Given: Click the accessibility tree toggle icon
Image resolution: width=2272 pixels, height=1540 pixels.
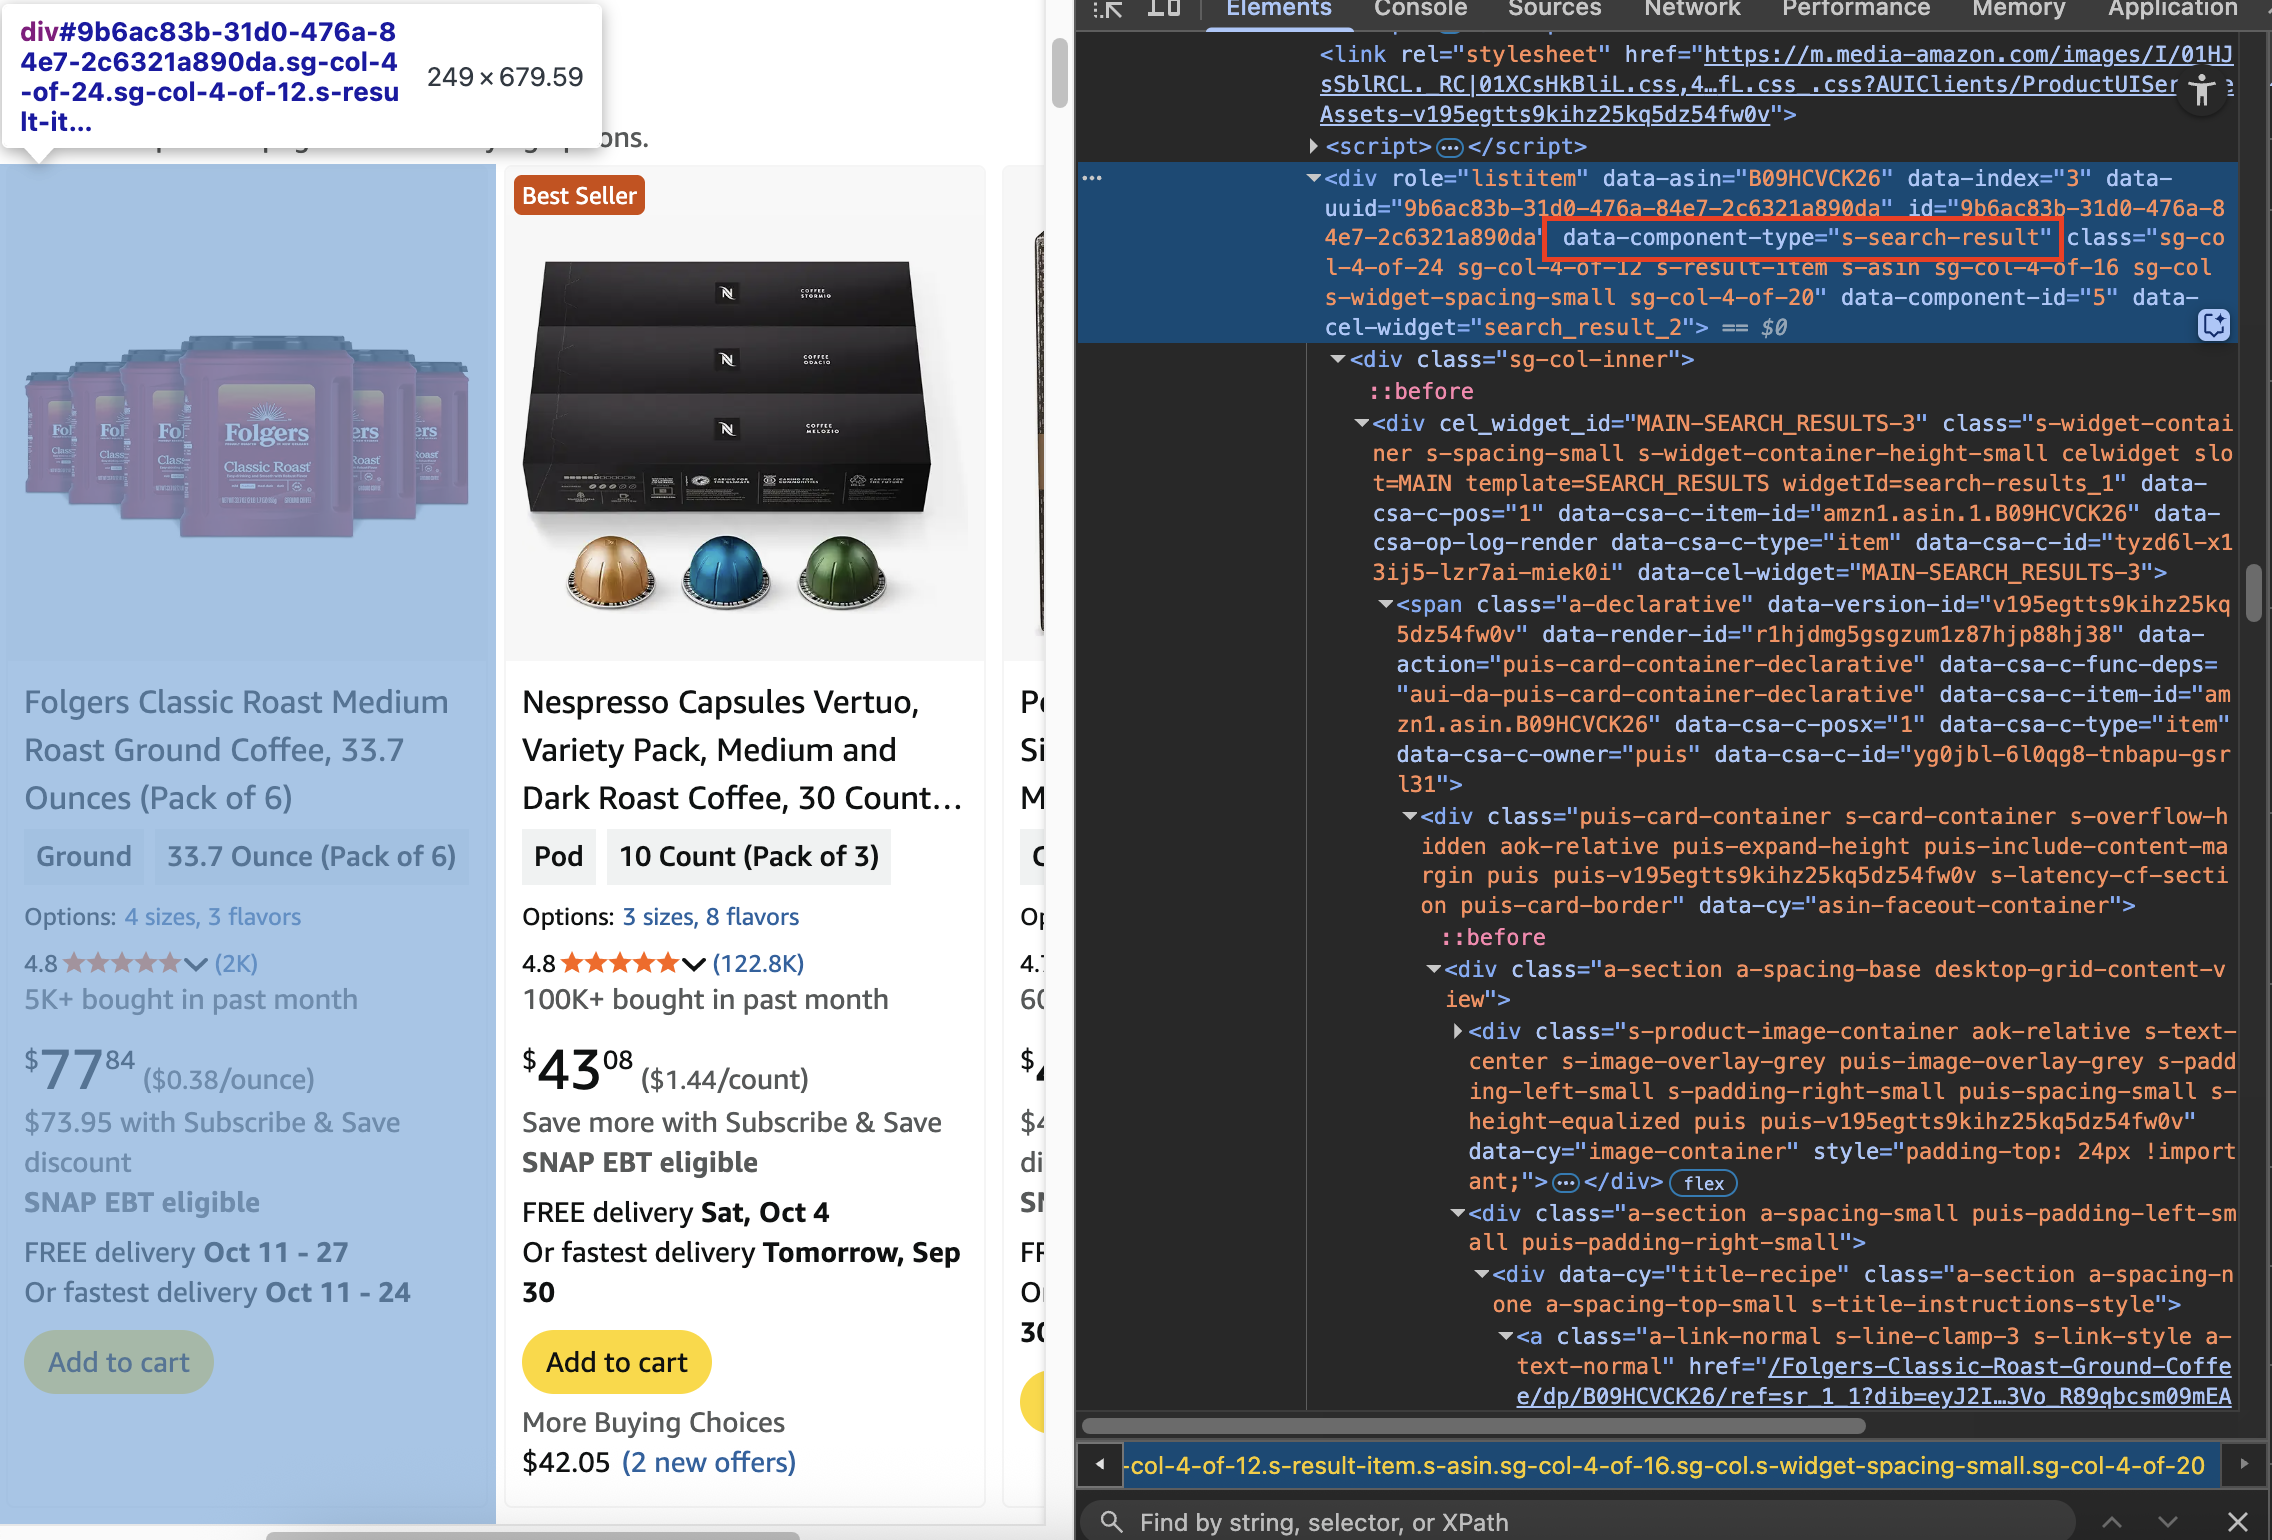Looking at the screenshot, I should (2201, 92).
